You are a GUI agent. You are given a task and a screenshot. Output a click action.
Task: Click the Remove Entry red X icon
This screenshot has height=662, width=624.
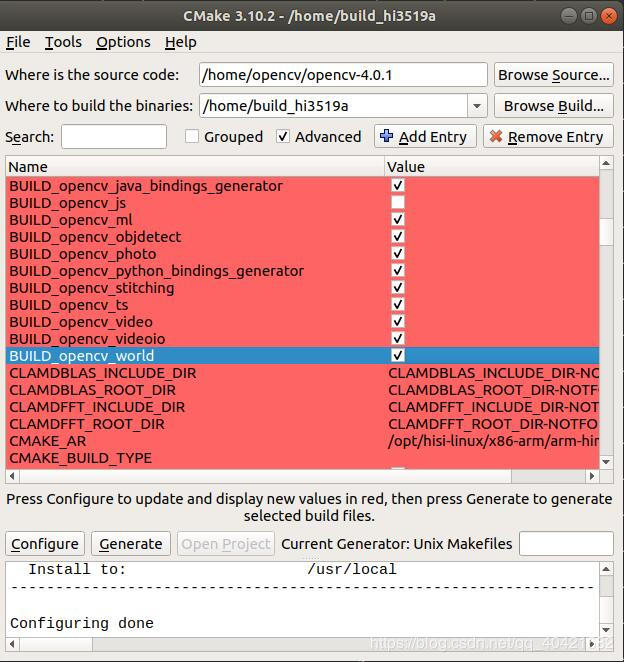(x=496, y=136)
